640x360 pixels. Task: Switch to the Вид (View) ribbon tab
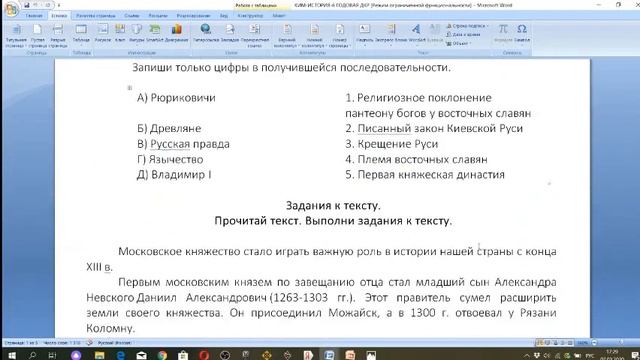[x=224, y=16]
